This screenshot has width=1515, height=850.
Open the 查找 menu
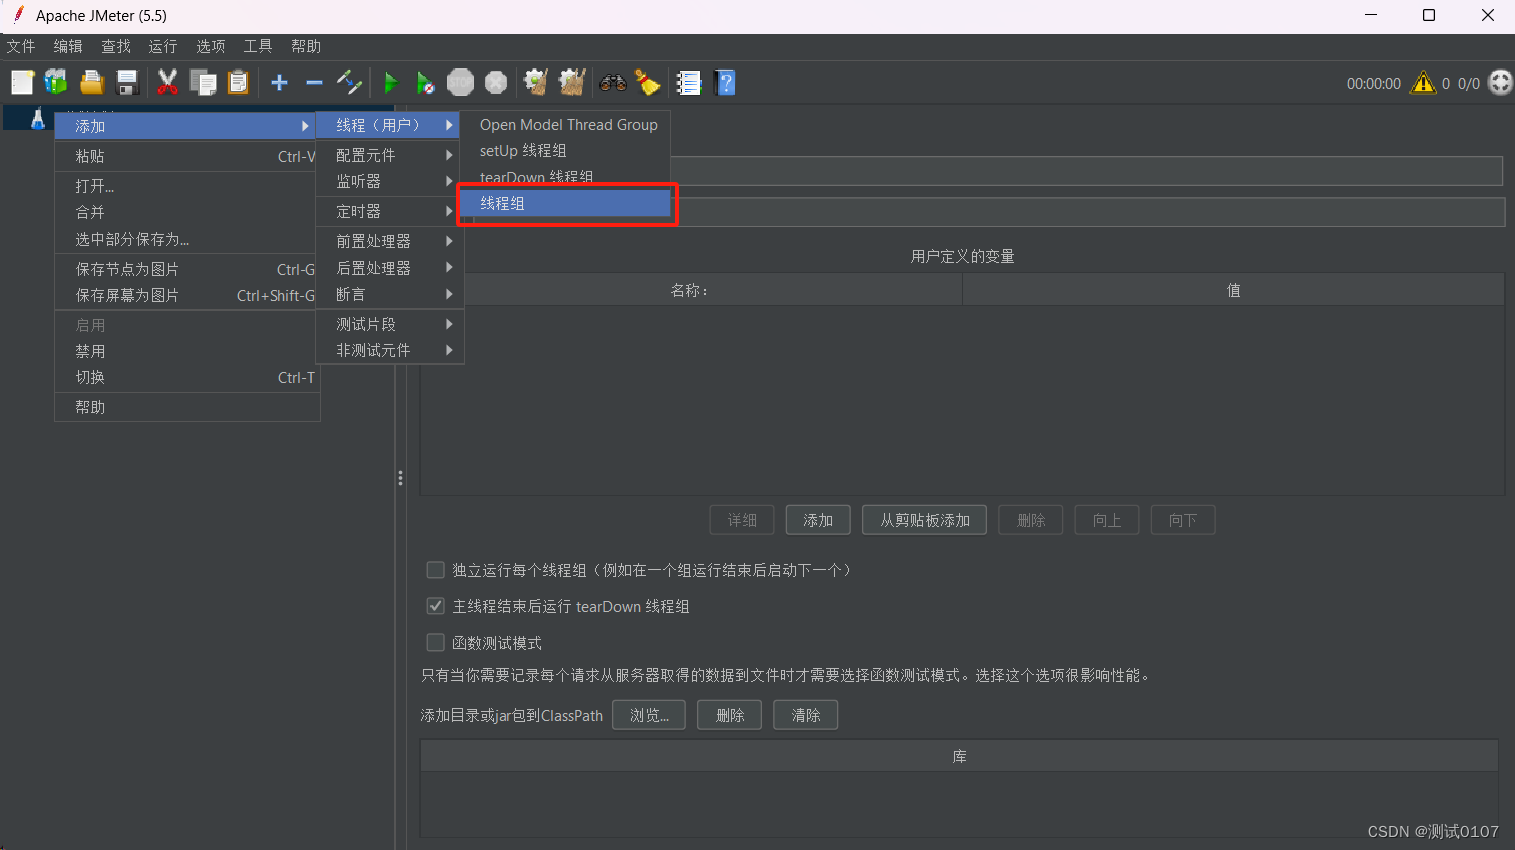click(x=116, y=46)
